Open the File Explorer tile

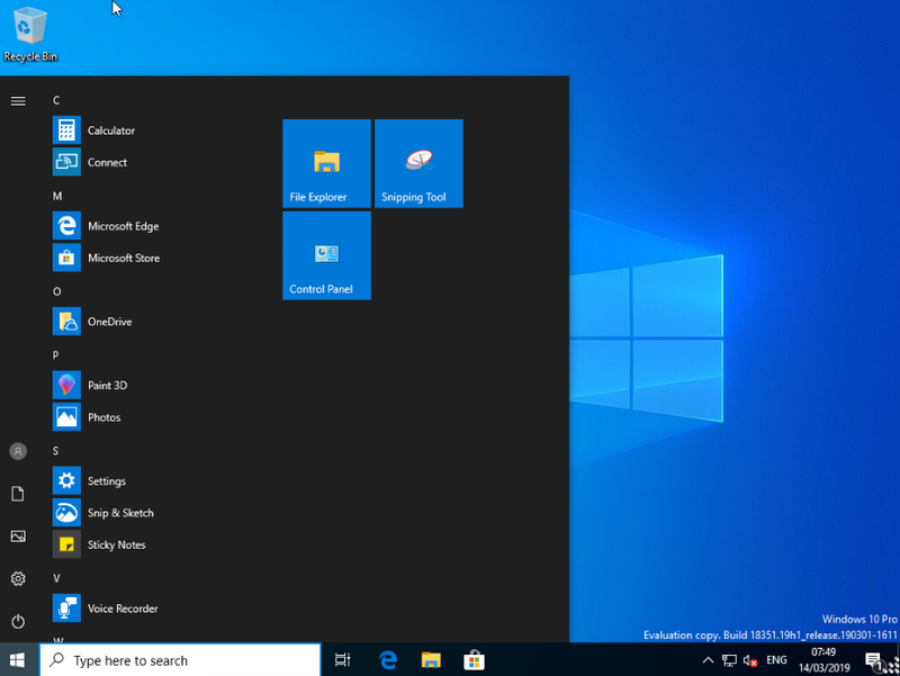pyautogui.click(x=327, y=164)
